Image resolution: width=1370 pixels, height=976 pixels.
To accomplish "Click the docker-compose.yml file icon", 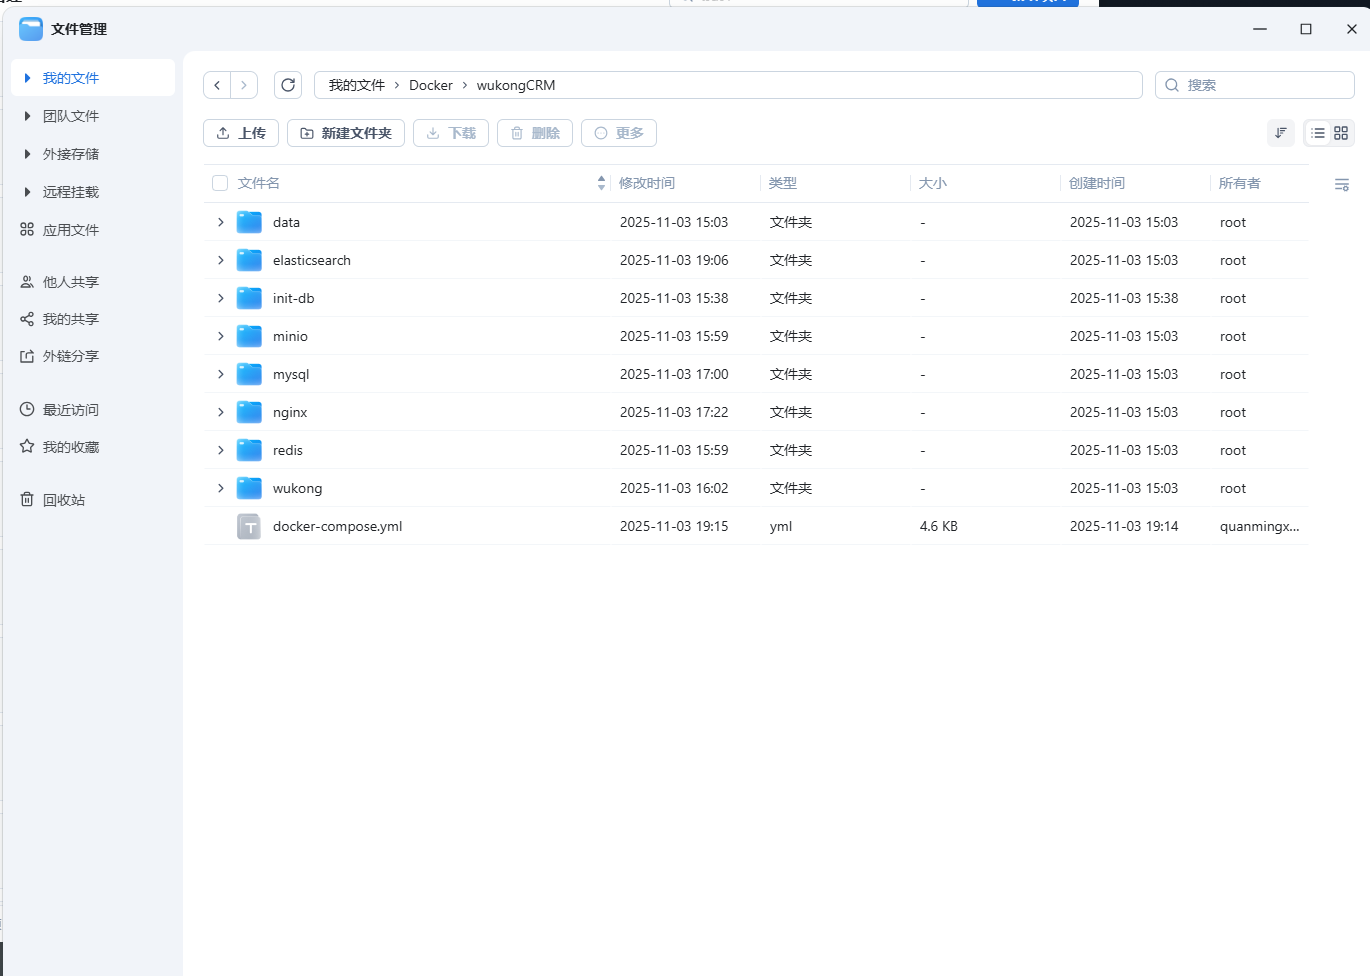I will (x=249, y=526).
